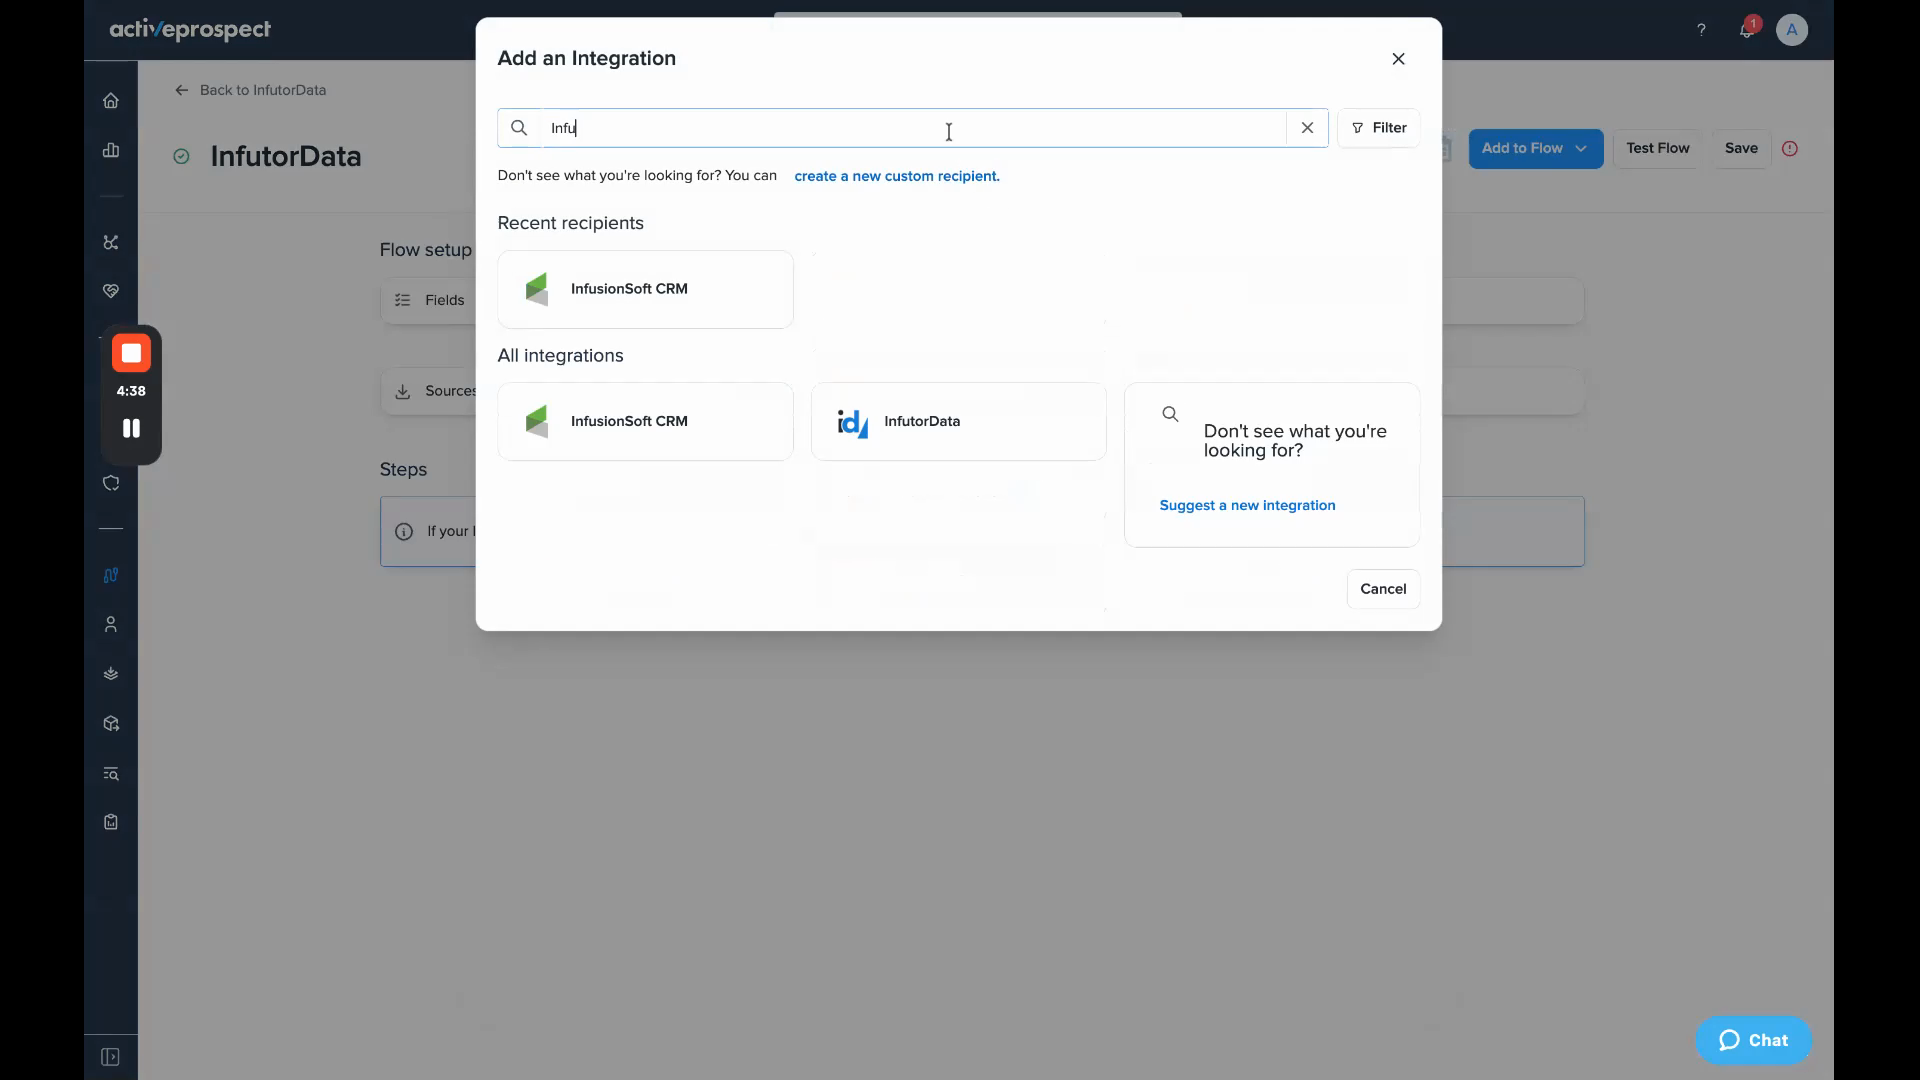1920x1080 pixels.
Task: Click the flow enabled status checkmark icon
Action: pos(181,156)
